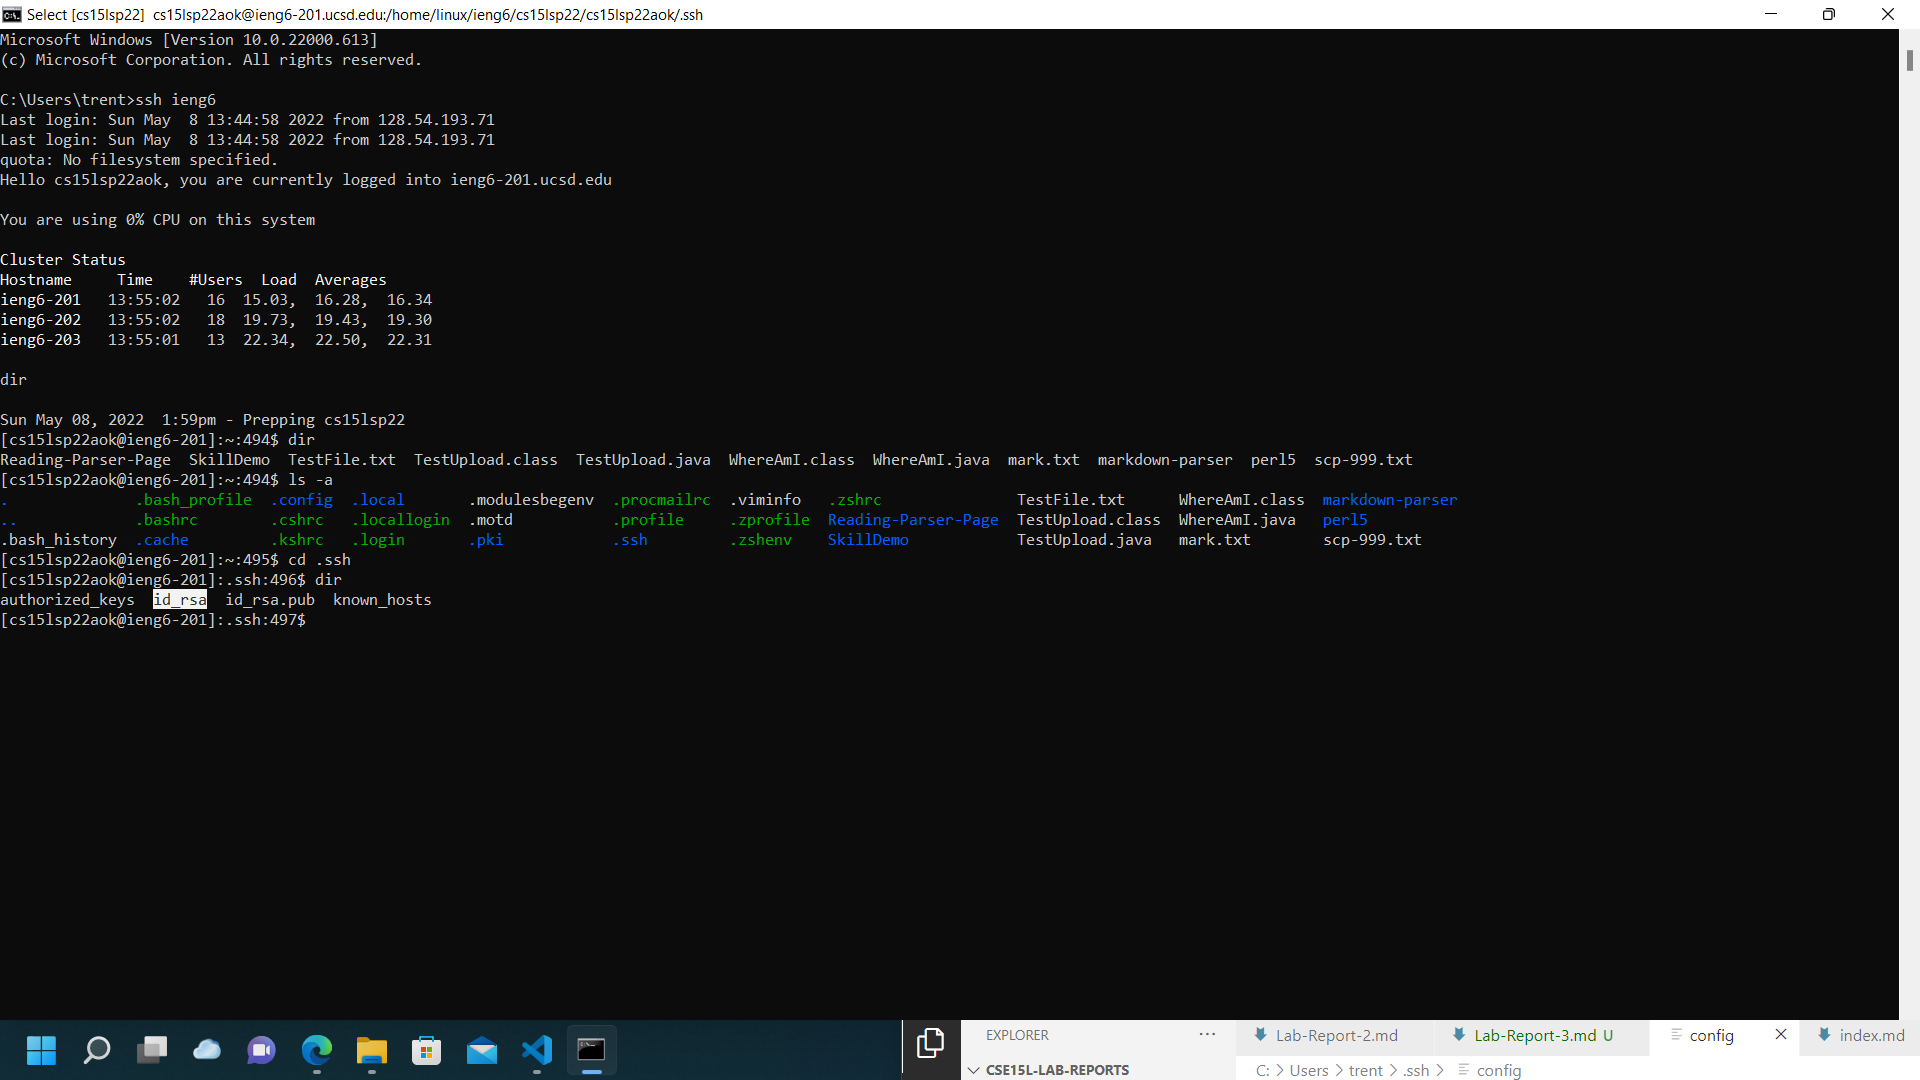Open the Mail app from taskbar

coord(481,1050)
